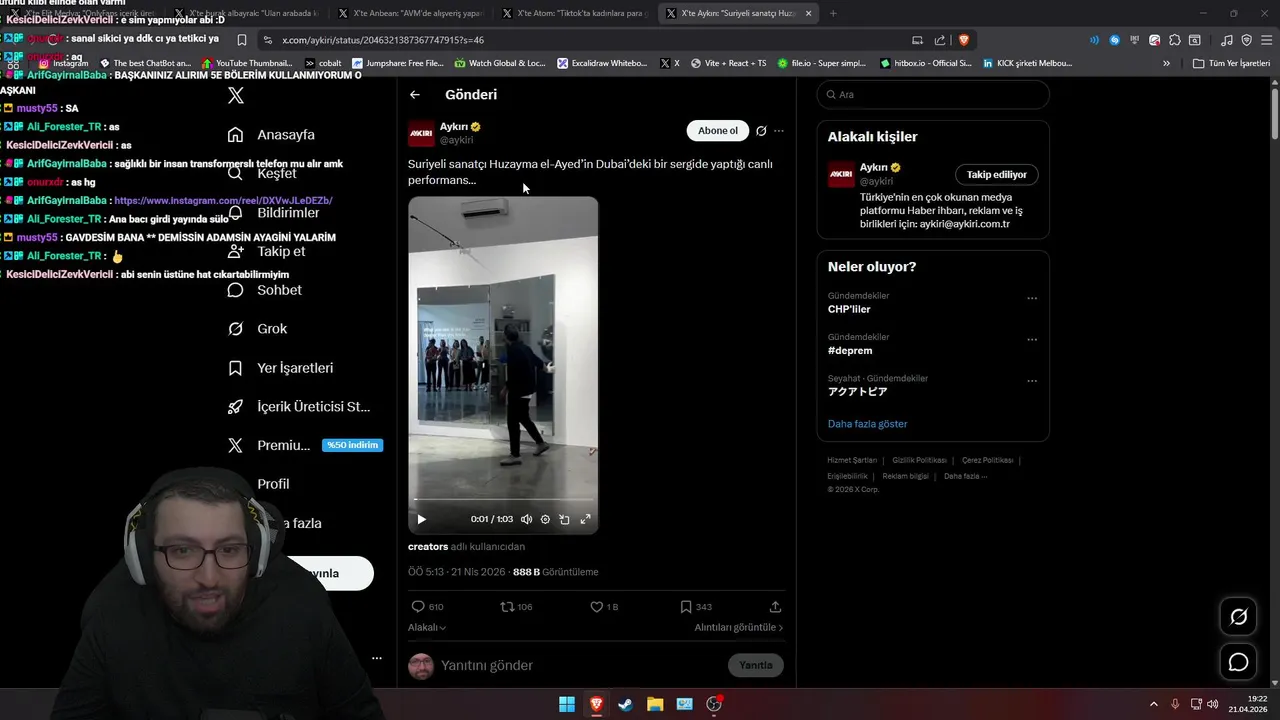The height and width of the screenshot is (720, 1280).
Task: Click Gizlilik Politikası footer link
Action: [x=919, y=460]
